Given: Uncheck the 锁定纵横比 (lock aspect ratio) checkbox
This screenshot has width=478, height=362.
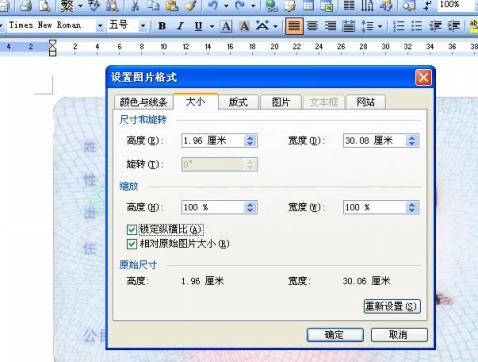Looking at the screenshot, I should click(x=132, y=229).
